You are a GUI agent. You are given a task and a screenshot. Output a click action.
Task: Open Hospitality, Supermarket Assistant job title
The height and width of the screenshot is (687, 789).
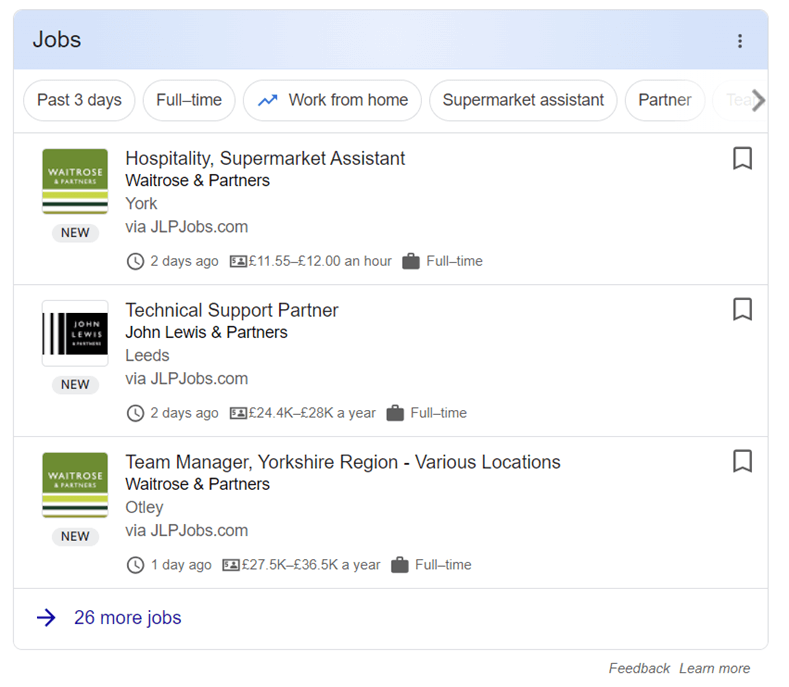[x=265, y=158]
